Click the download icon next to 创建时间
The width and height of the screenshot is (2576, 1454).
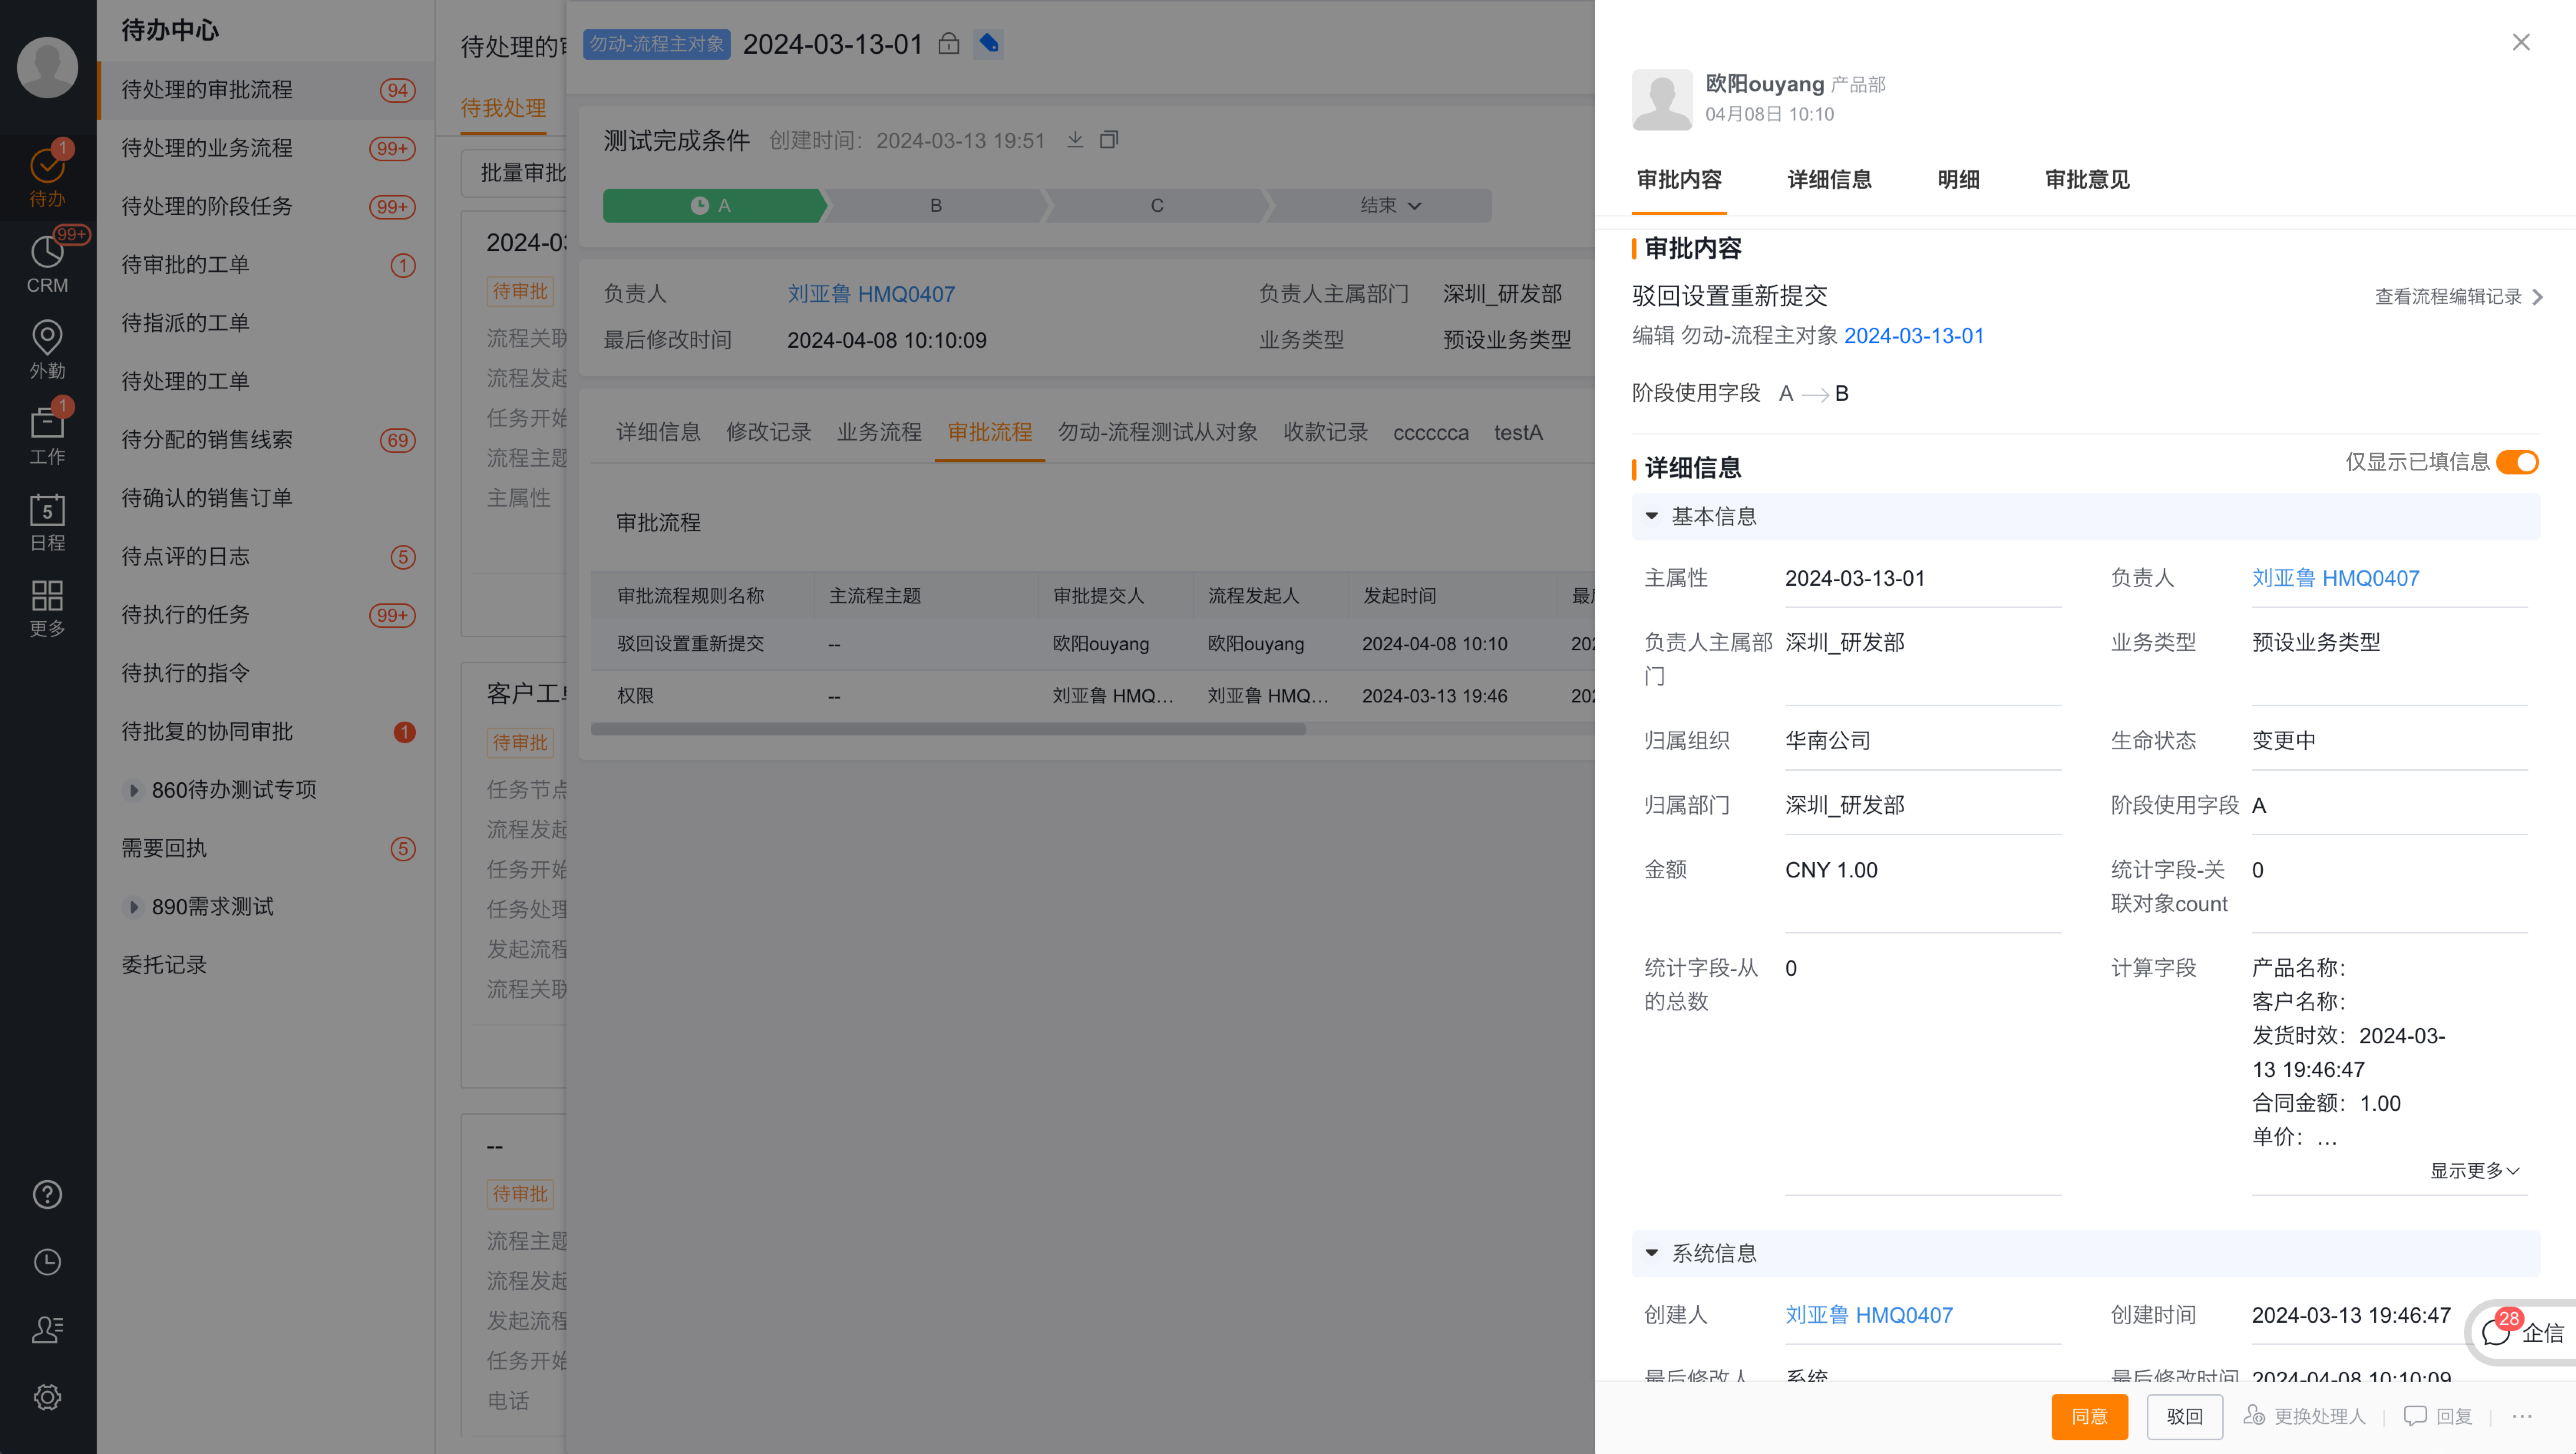[x=1075, y=140]
